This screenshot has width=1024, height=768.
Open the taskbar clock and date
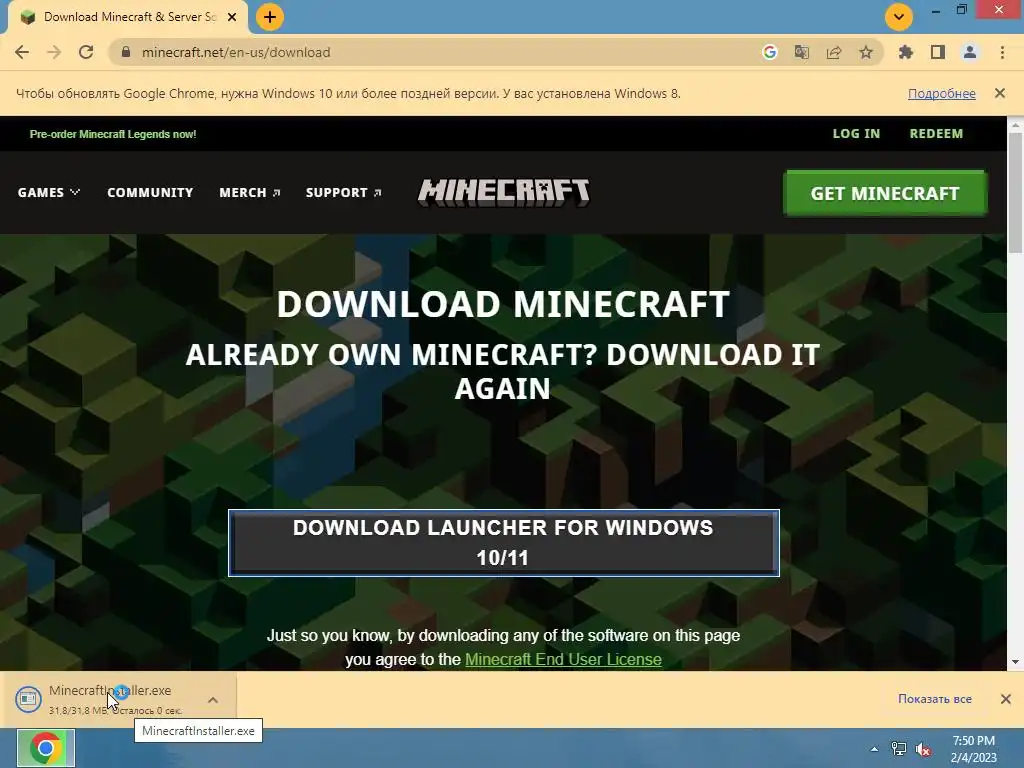point(973,749)
